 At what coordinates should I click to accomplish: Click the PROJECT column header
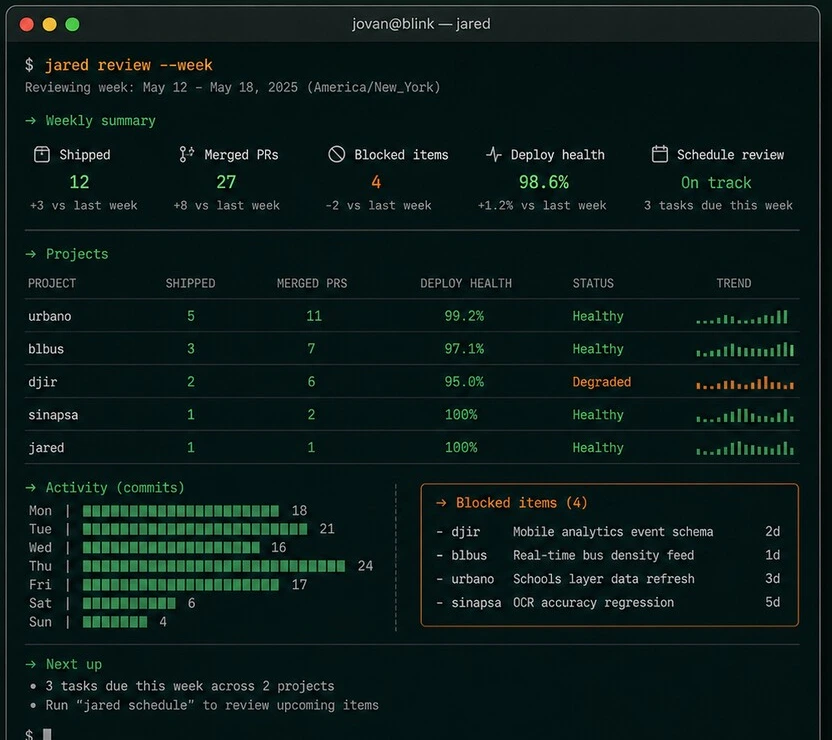coord(52,283)
